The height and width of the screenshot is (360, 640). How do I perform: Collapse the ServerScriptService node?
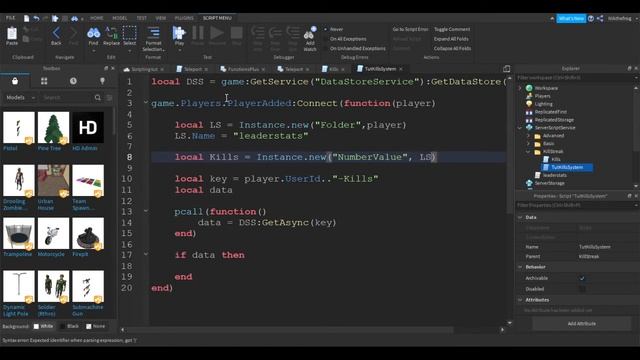click(520, 128)
